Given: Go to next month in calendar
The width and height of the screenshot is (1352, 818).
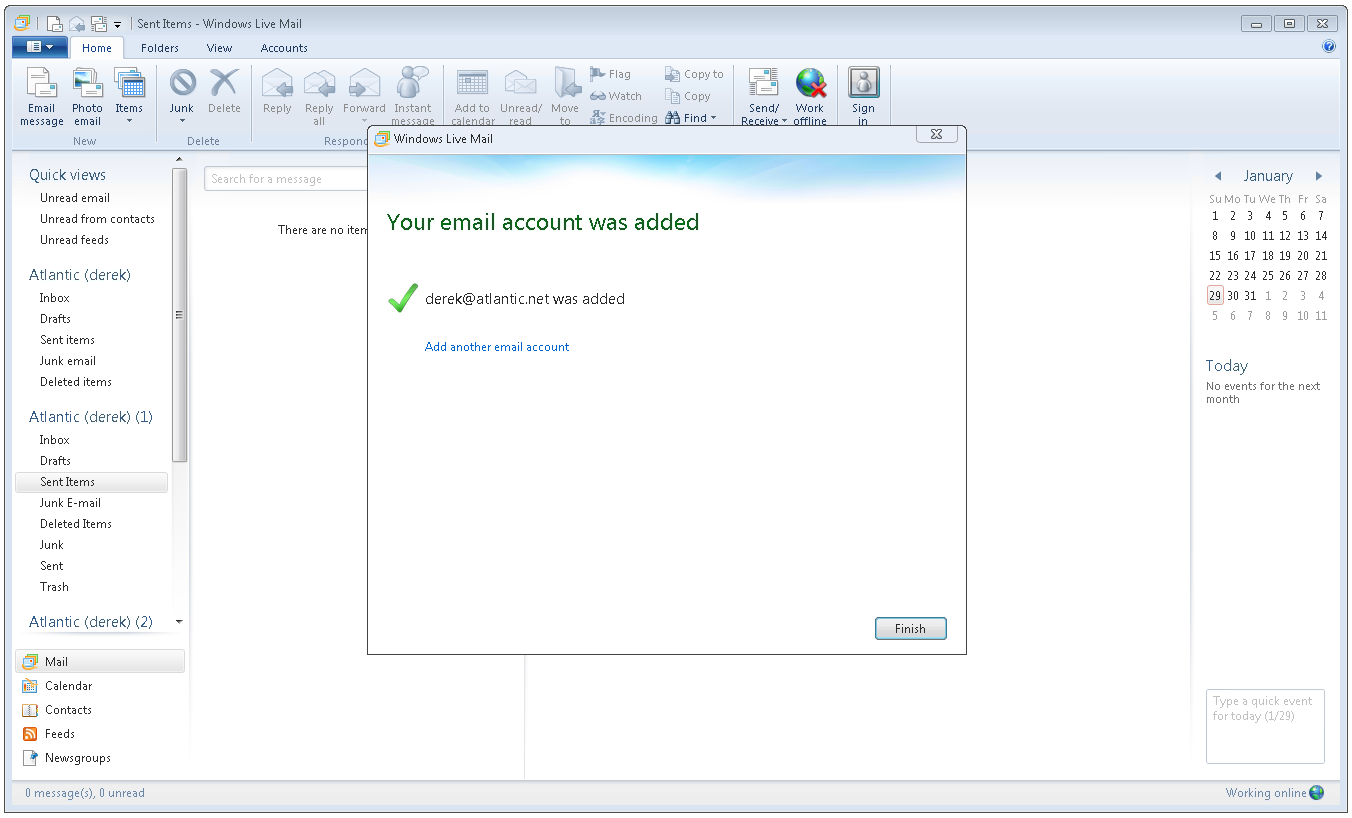Looking at the screenshot, I should tap(1319, 176).
